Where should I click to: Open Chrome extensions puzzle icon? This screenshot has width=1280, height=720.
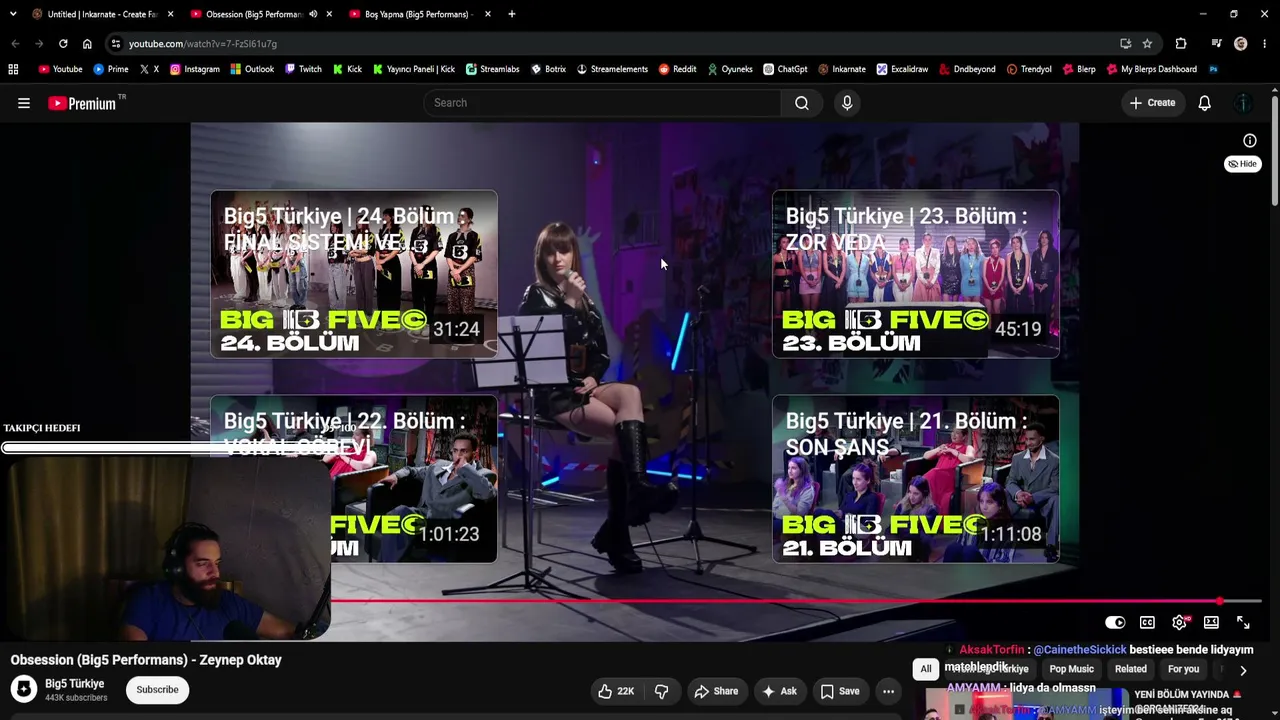(x=1181, y=44)
